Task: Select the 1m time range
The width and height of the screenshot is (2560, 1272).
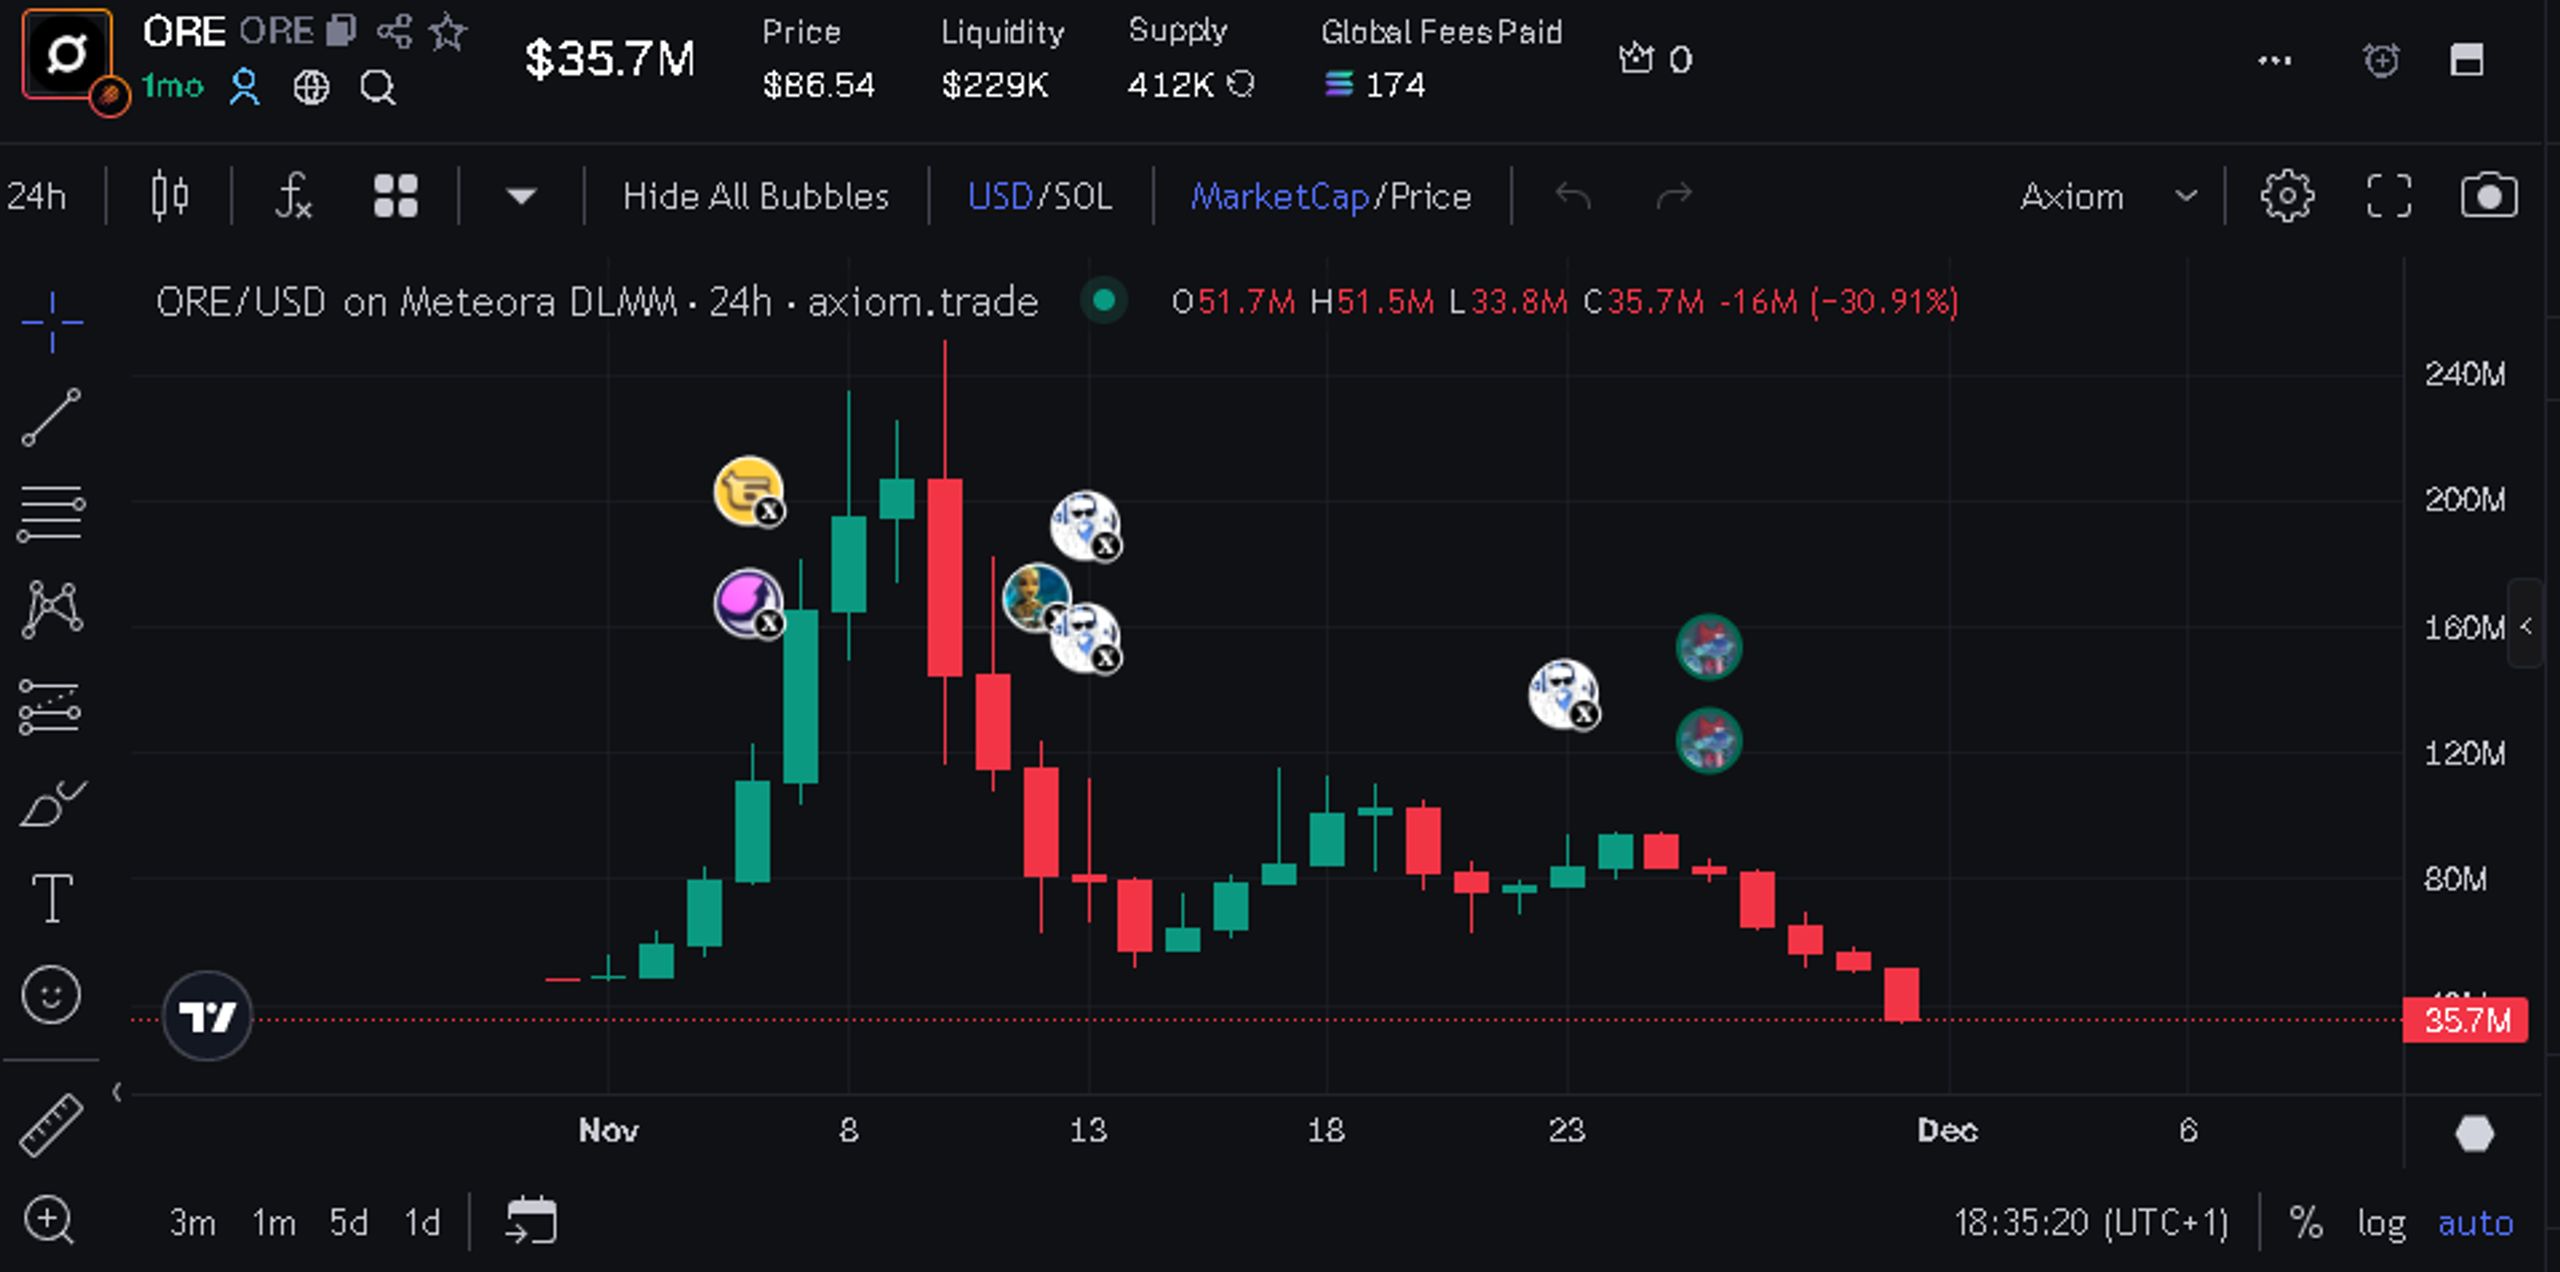Action: pyautogui.click(x=274, y=1222)
